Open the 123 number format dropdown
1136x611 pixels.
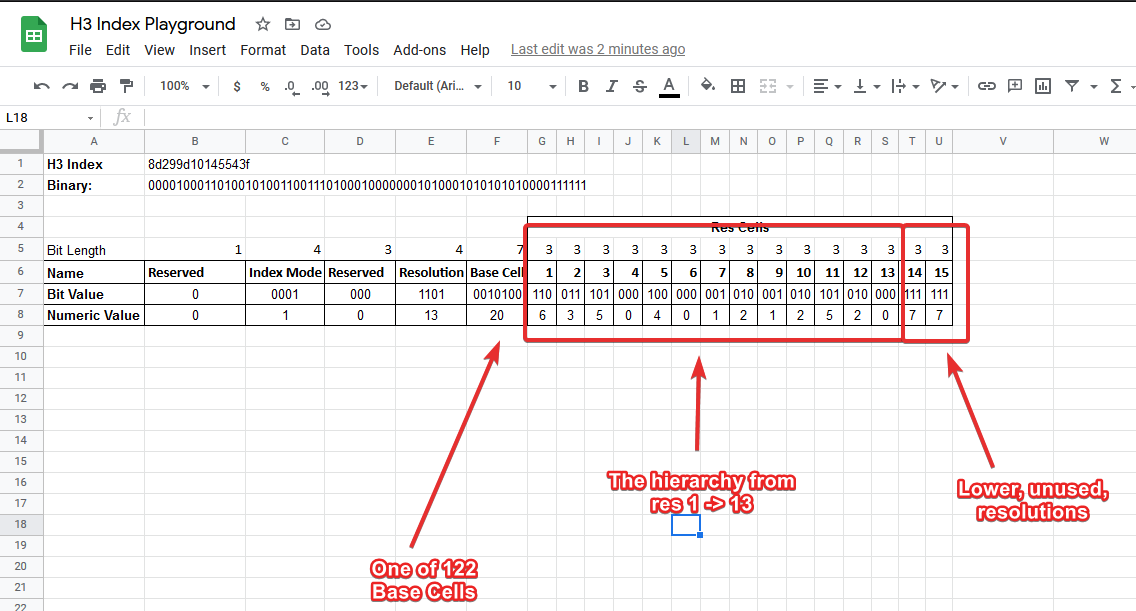pos(353,86)
